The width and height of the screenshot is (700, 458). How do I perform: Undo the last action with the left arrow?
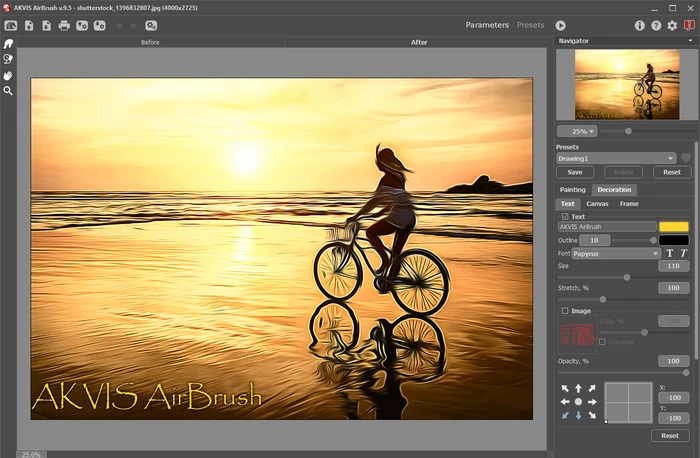click(x=119, y=25)
